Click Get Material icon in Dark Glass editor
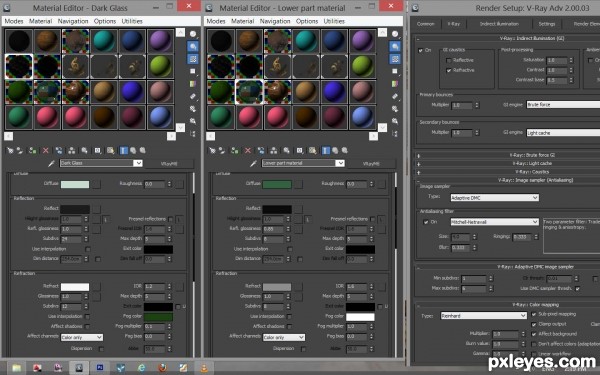 click(x=10, y=151)
